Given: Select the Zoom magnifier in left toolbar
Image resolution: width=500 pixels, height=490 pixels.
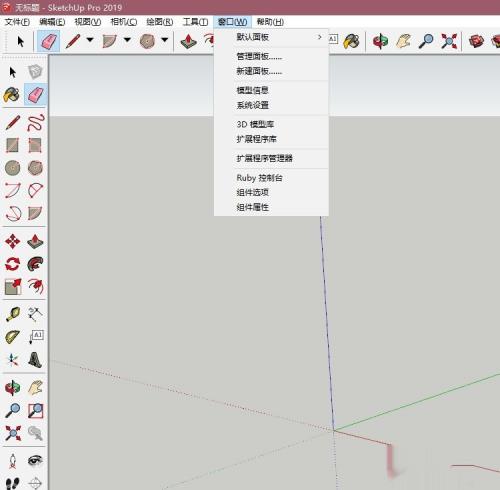Looking at the screenshot, I should pyautogui.click(x=13, y=411).
